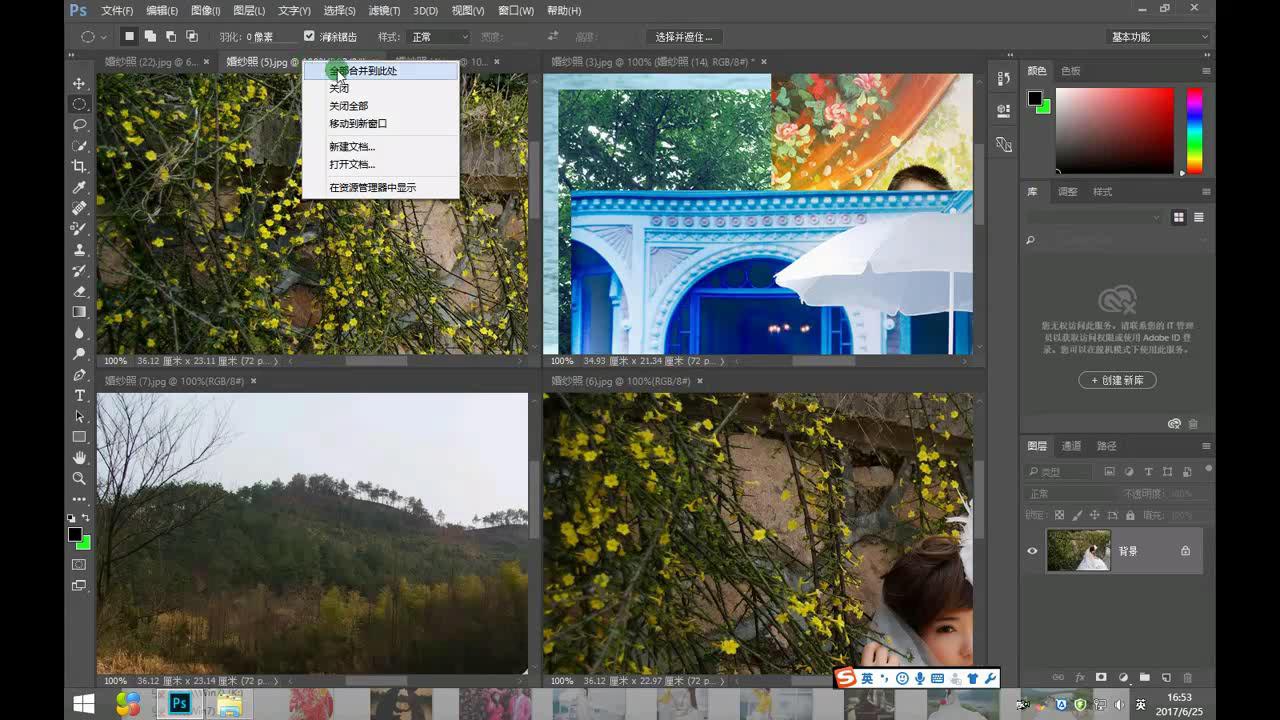Screen dimensions: 1280x720
Task: Choose the Eyedropper tool
Action: point(79,187)
